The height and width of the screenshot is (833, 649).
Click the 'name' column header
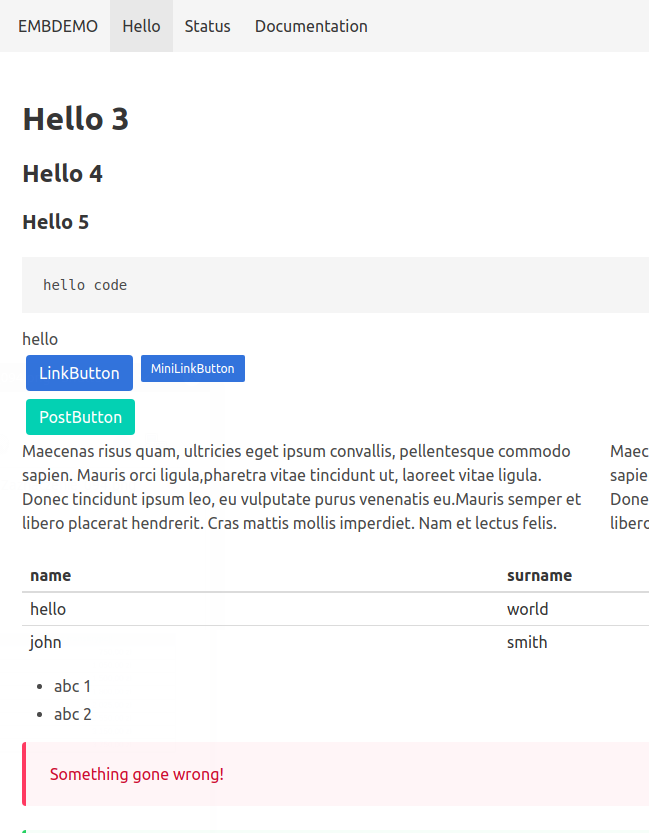tap(51, 575)
